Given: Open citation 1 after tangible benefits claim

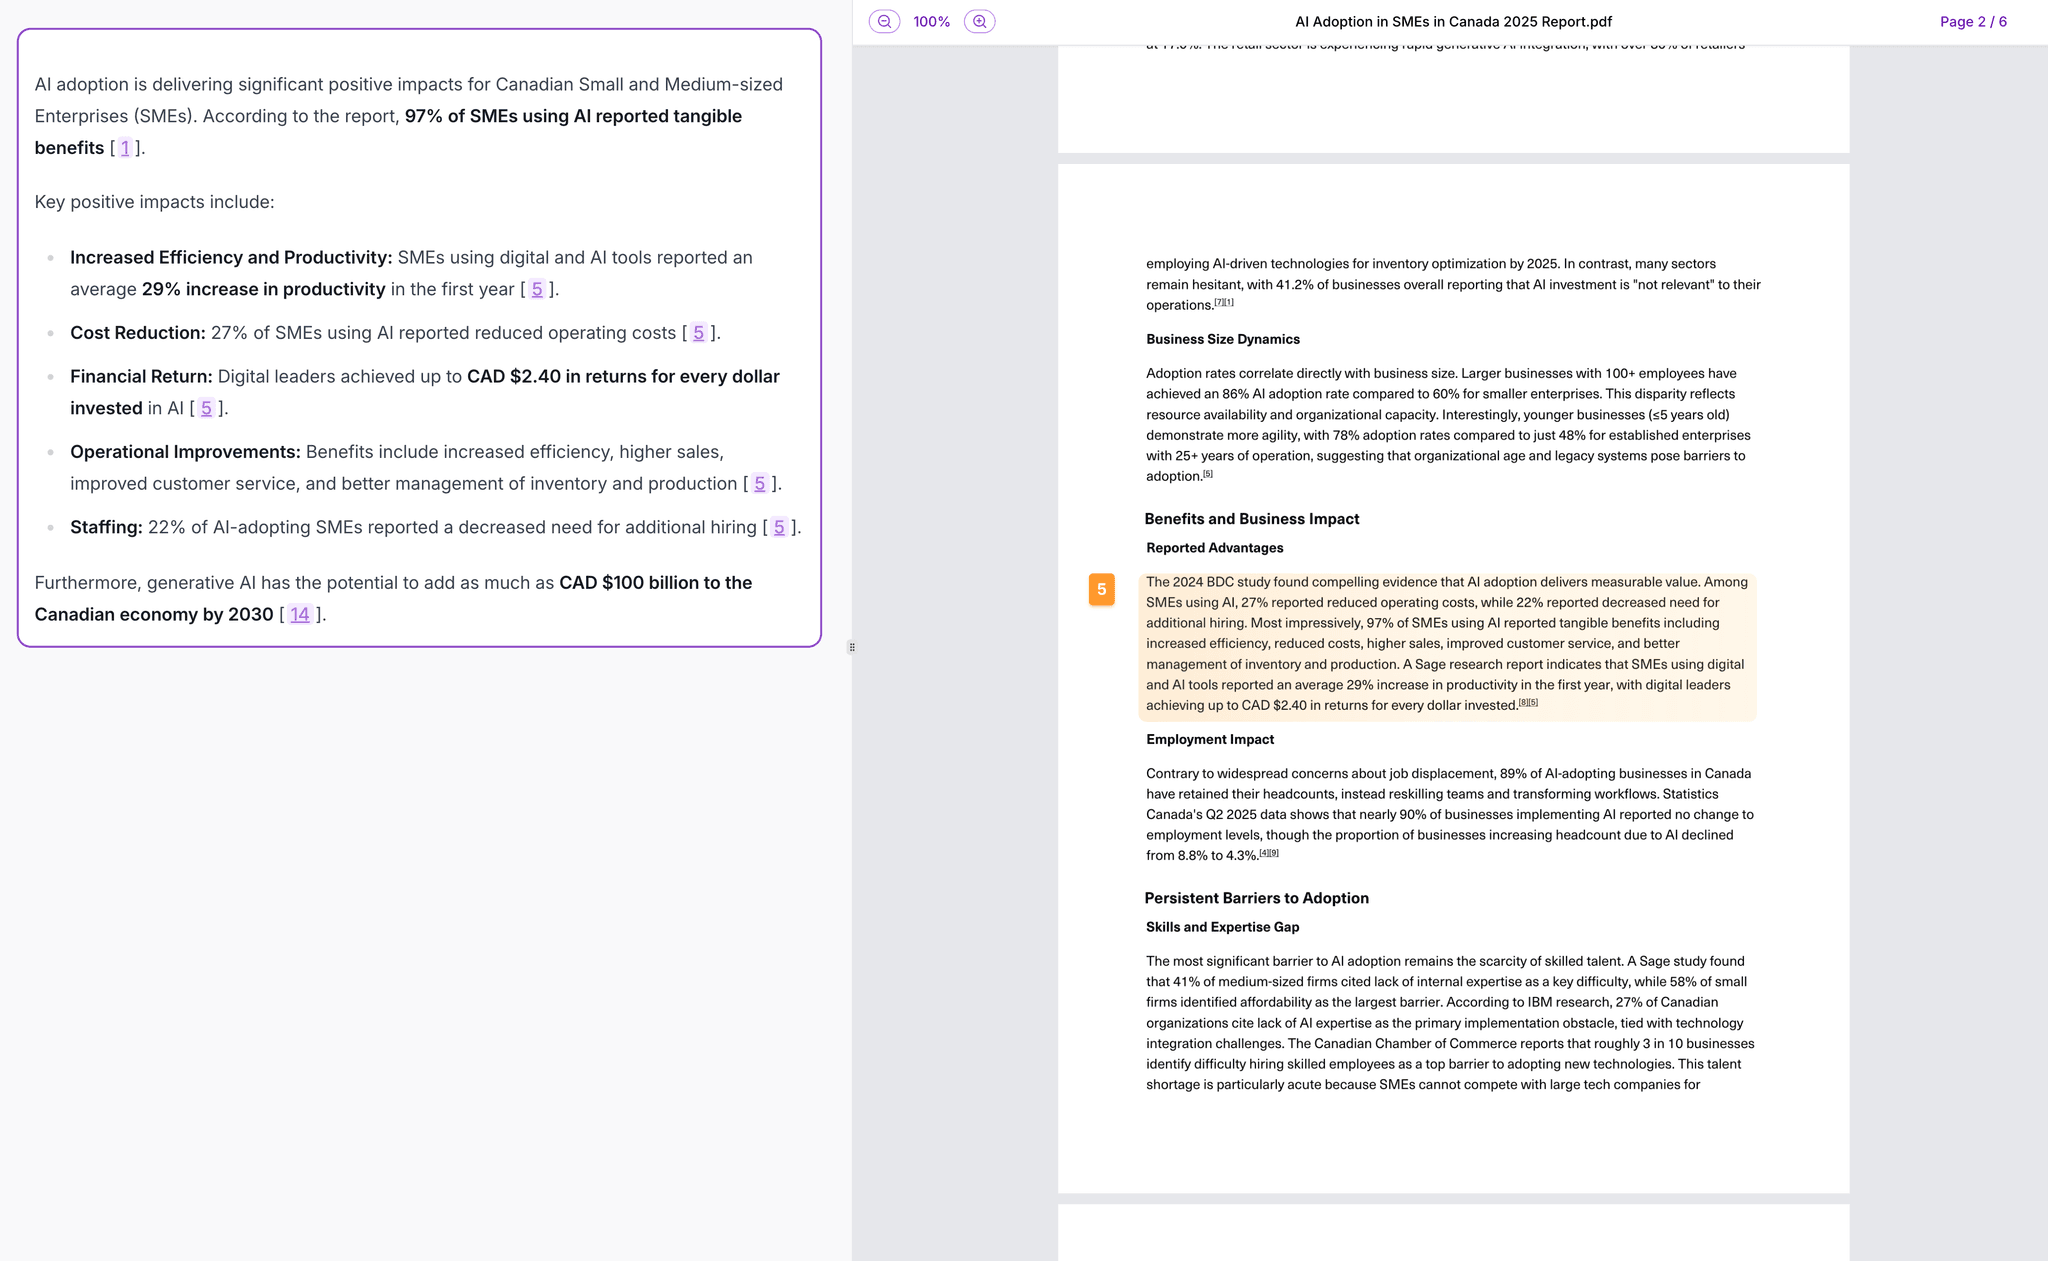Looking at the screenshot, I should [x=124, y=147].
